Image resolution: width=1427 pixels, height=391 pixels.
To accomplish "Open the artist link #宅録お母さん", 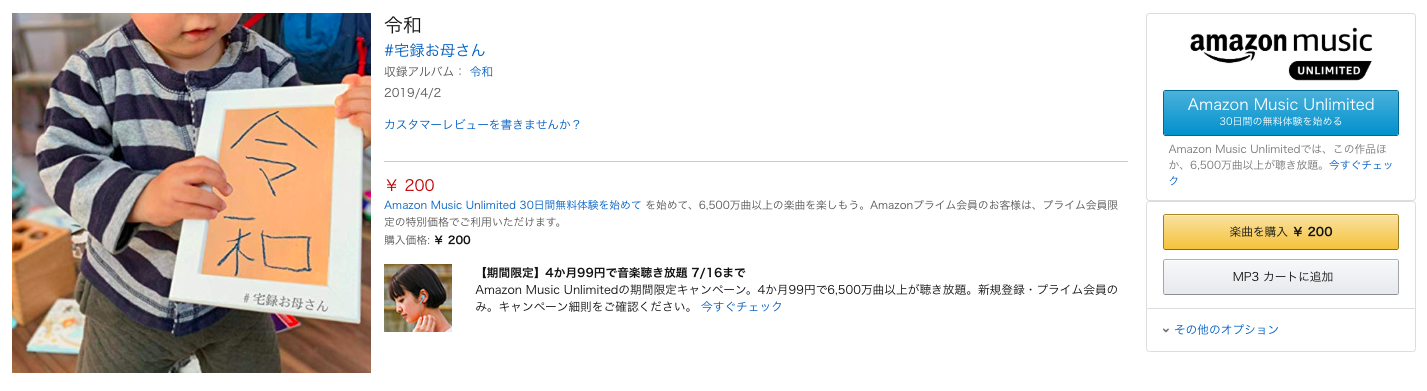I will point(435,50).
